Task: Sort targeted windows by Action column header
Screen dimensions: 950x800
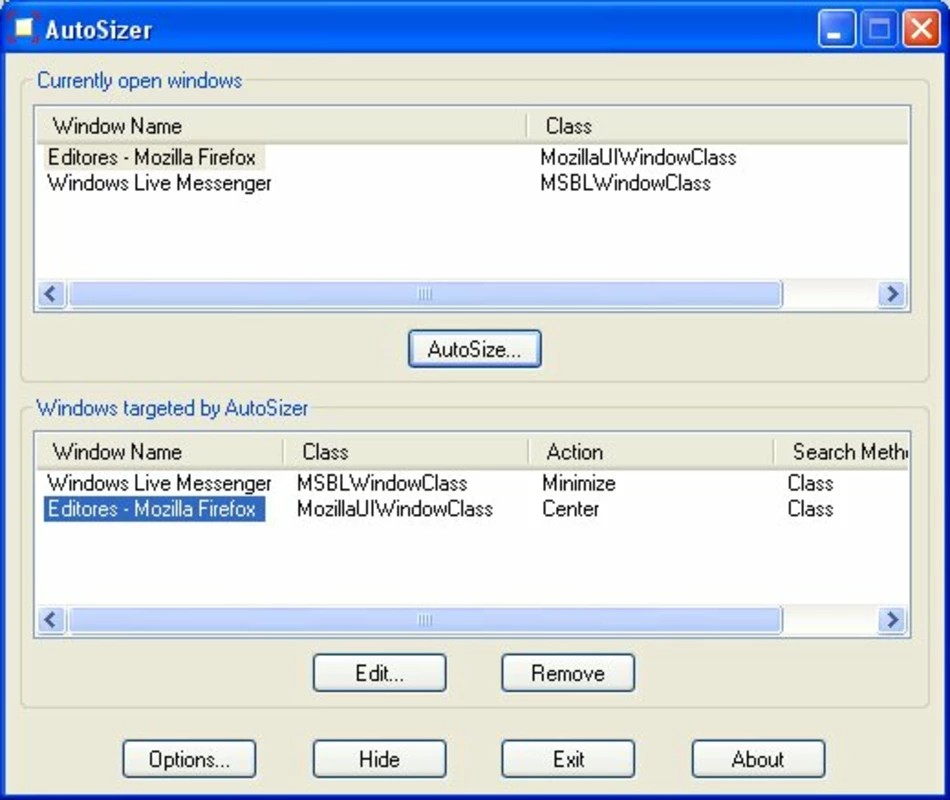Action: pos(651,452)
